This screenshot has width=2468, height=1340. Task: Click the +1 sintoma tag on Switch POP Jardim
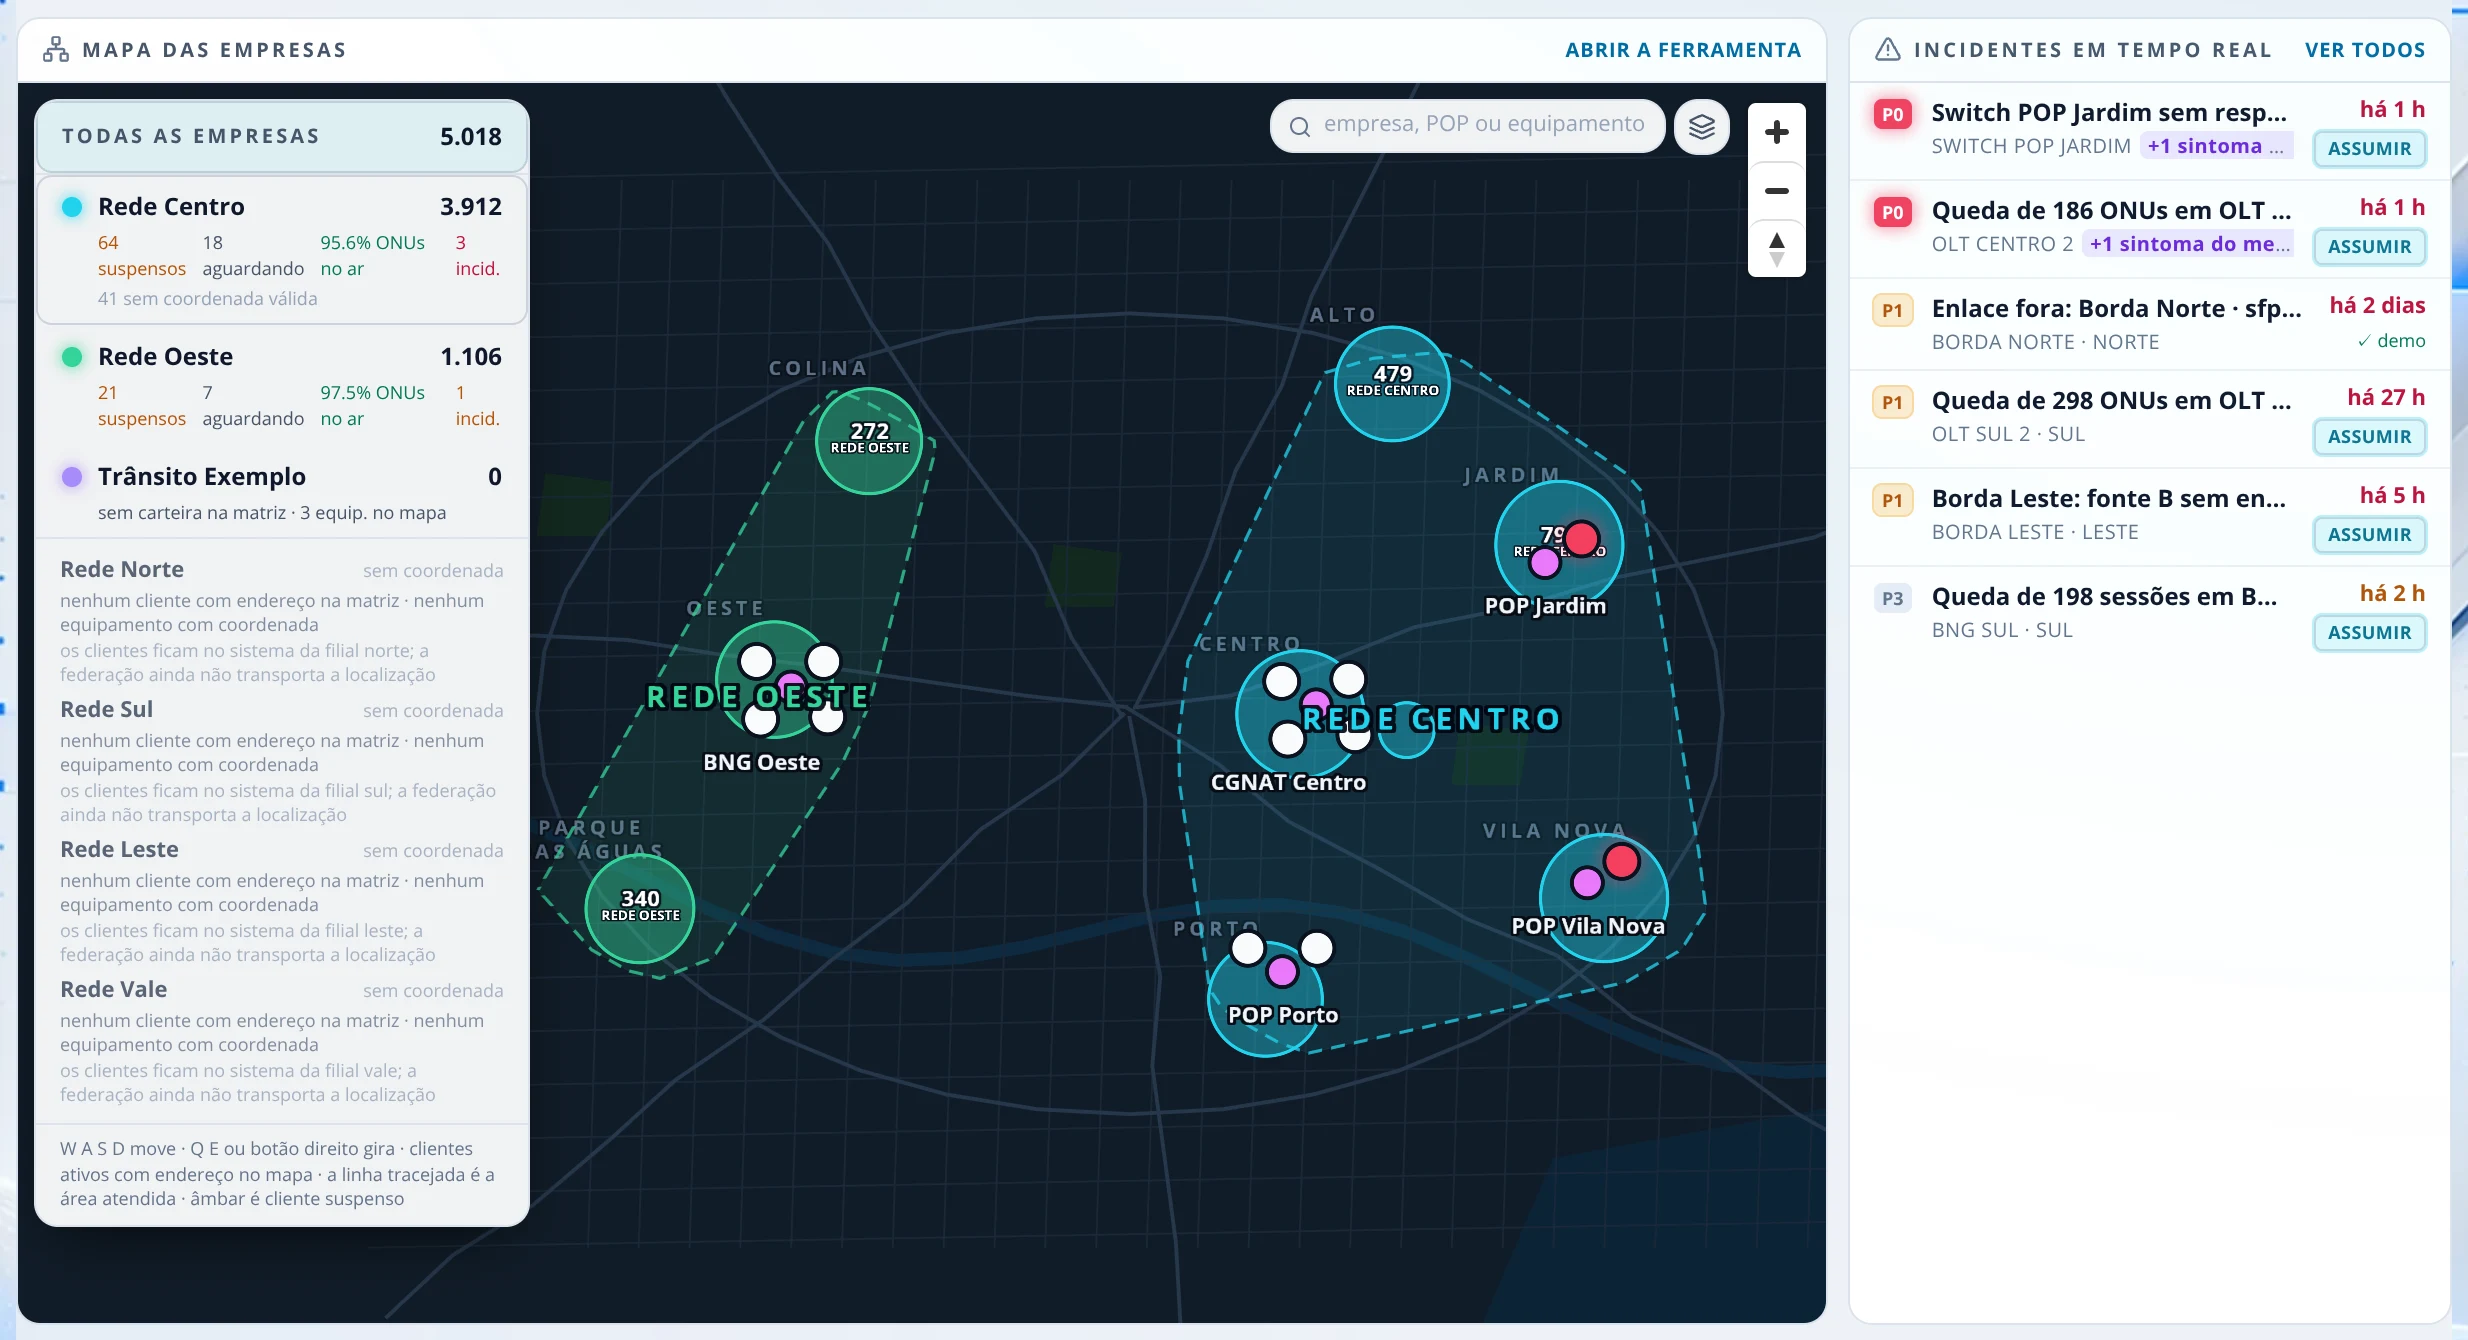tap(2216, 146)
